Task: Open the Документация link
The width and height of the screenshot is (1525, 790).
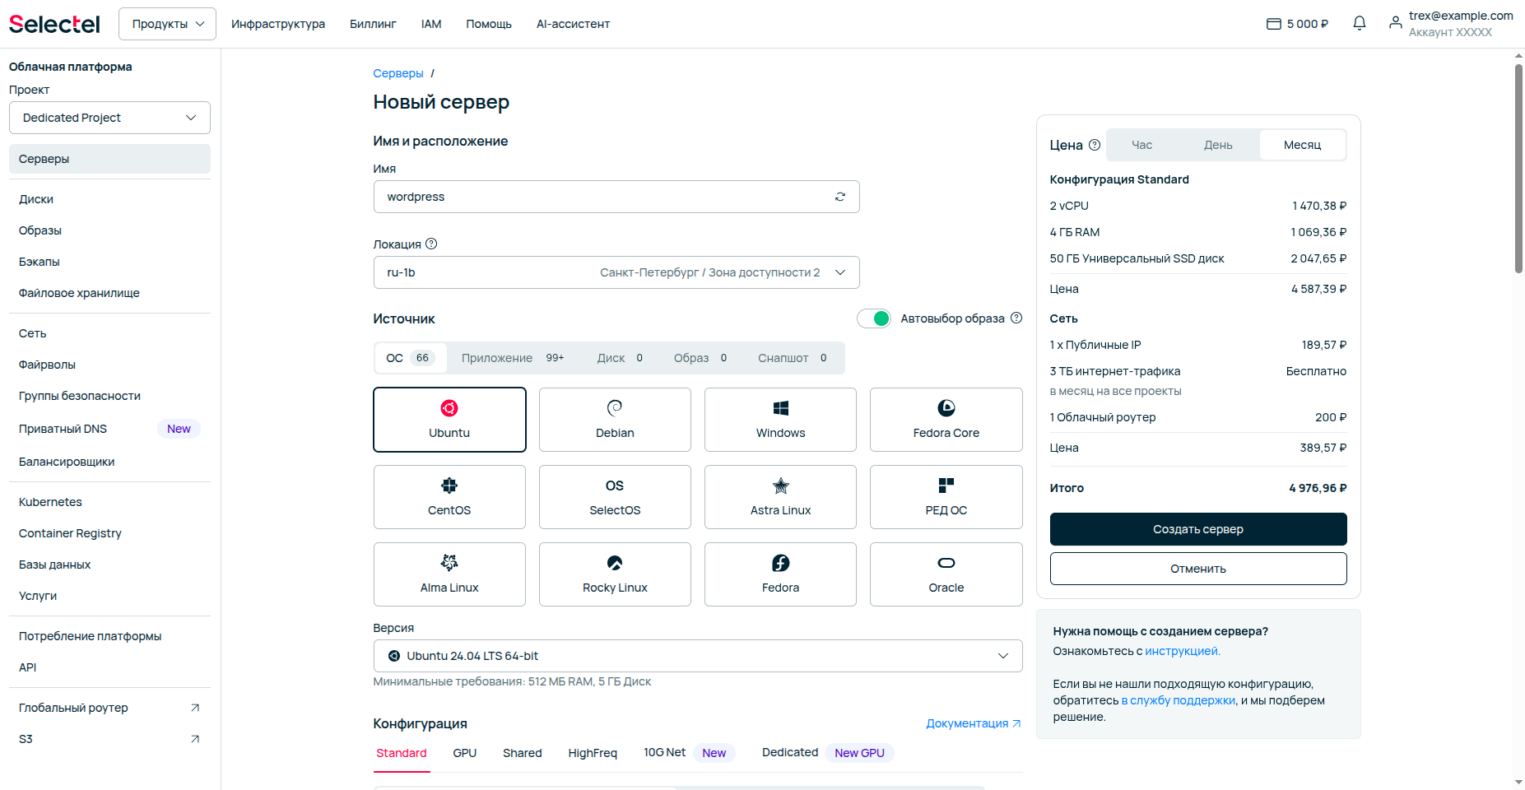Action: pos(973,723)
